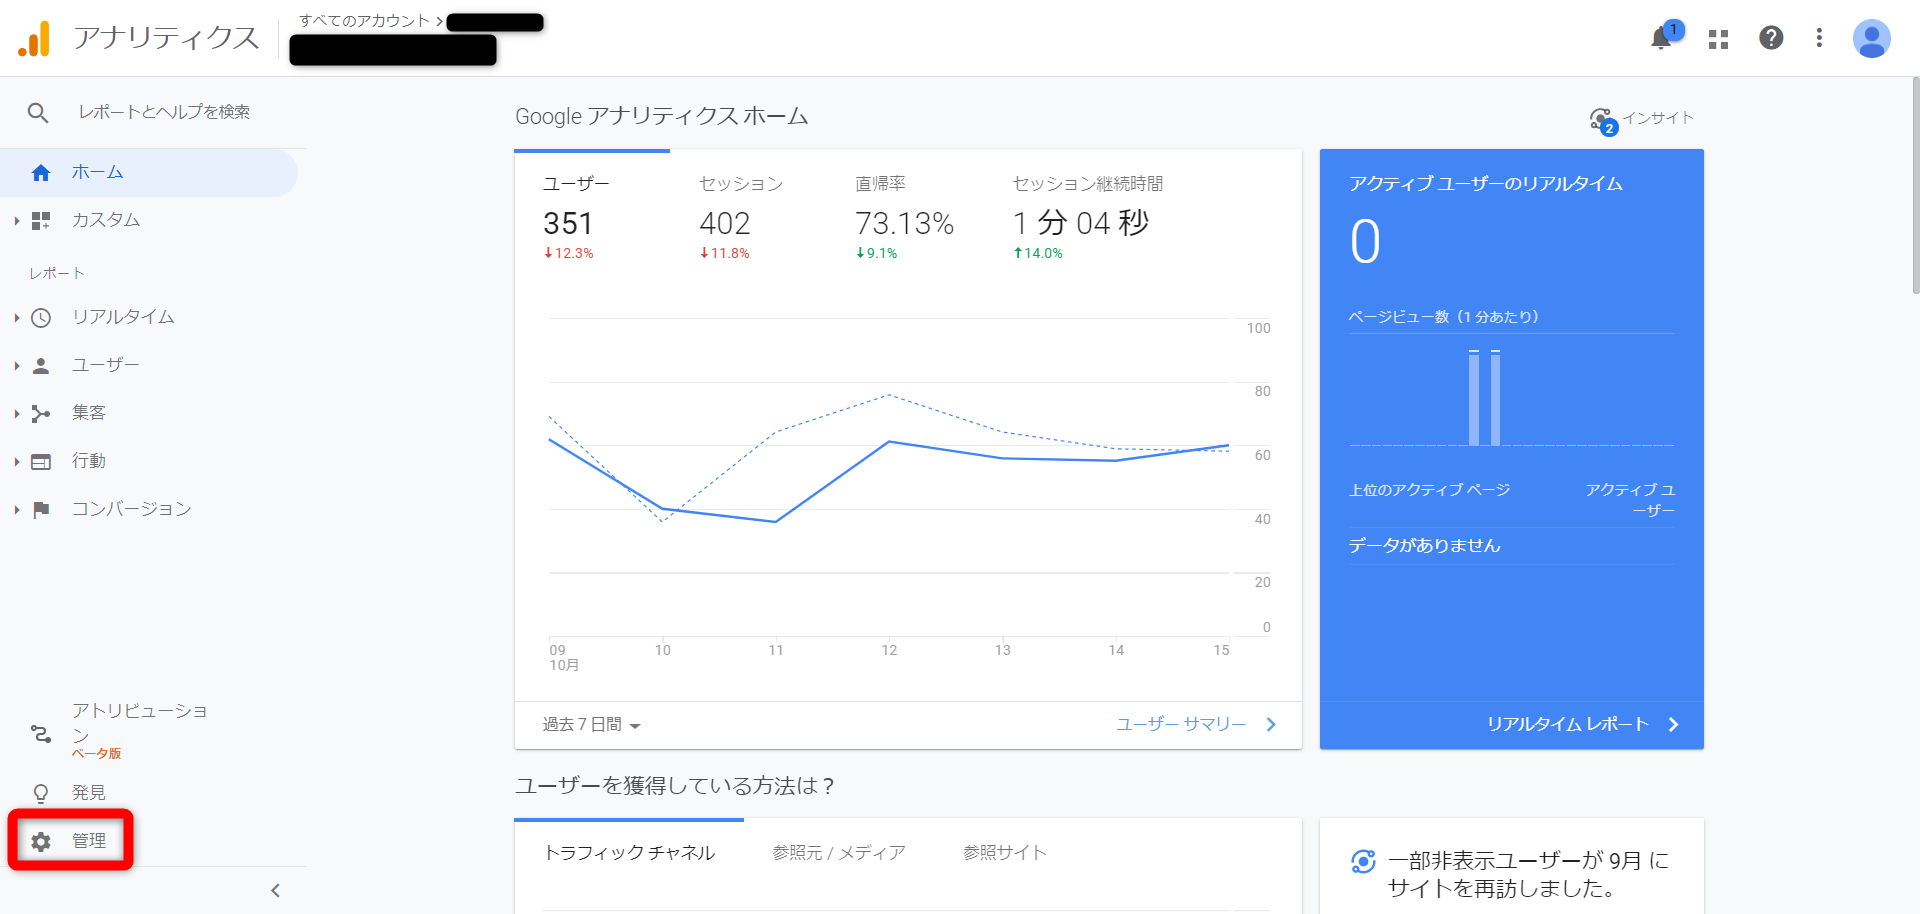Open アトリビューション beta label in sidebar

(96, 754)
